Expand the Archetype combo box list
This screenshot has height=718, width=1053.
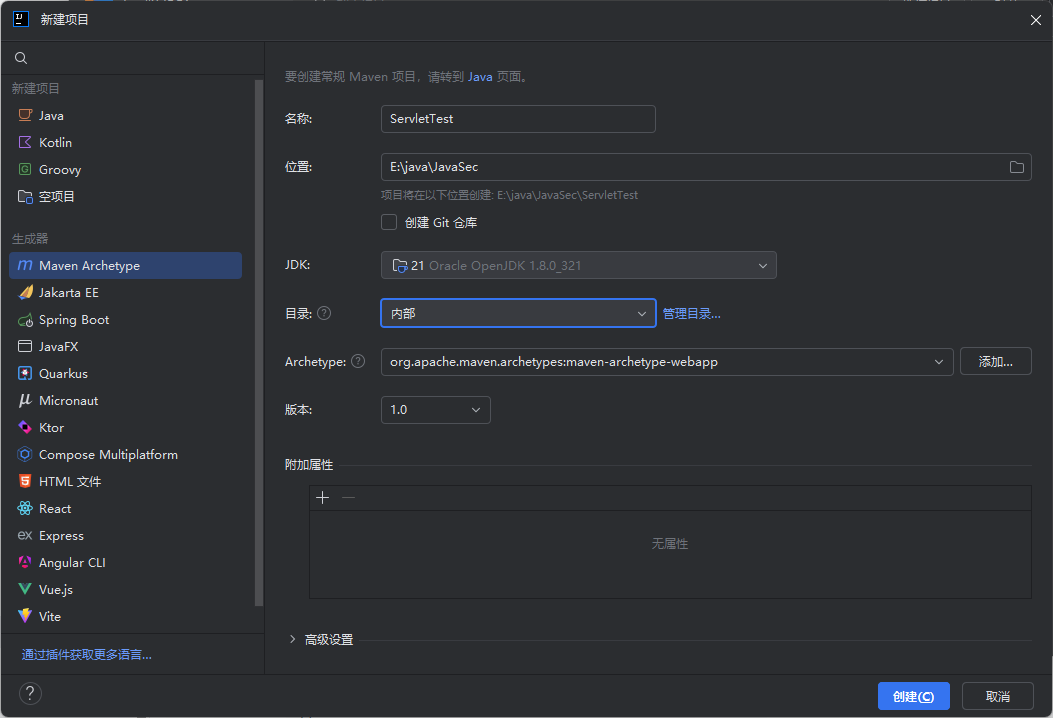pyautogui.click(x=938, y=362)
